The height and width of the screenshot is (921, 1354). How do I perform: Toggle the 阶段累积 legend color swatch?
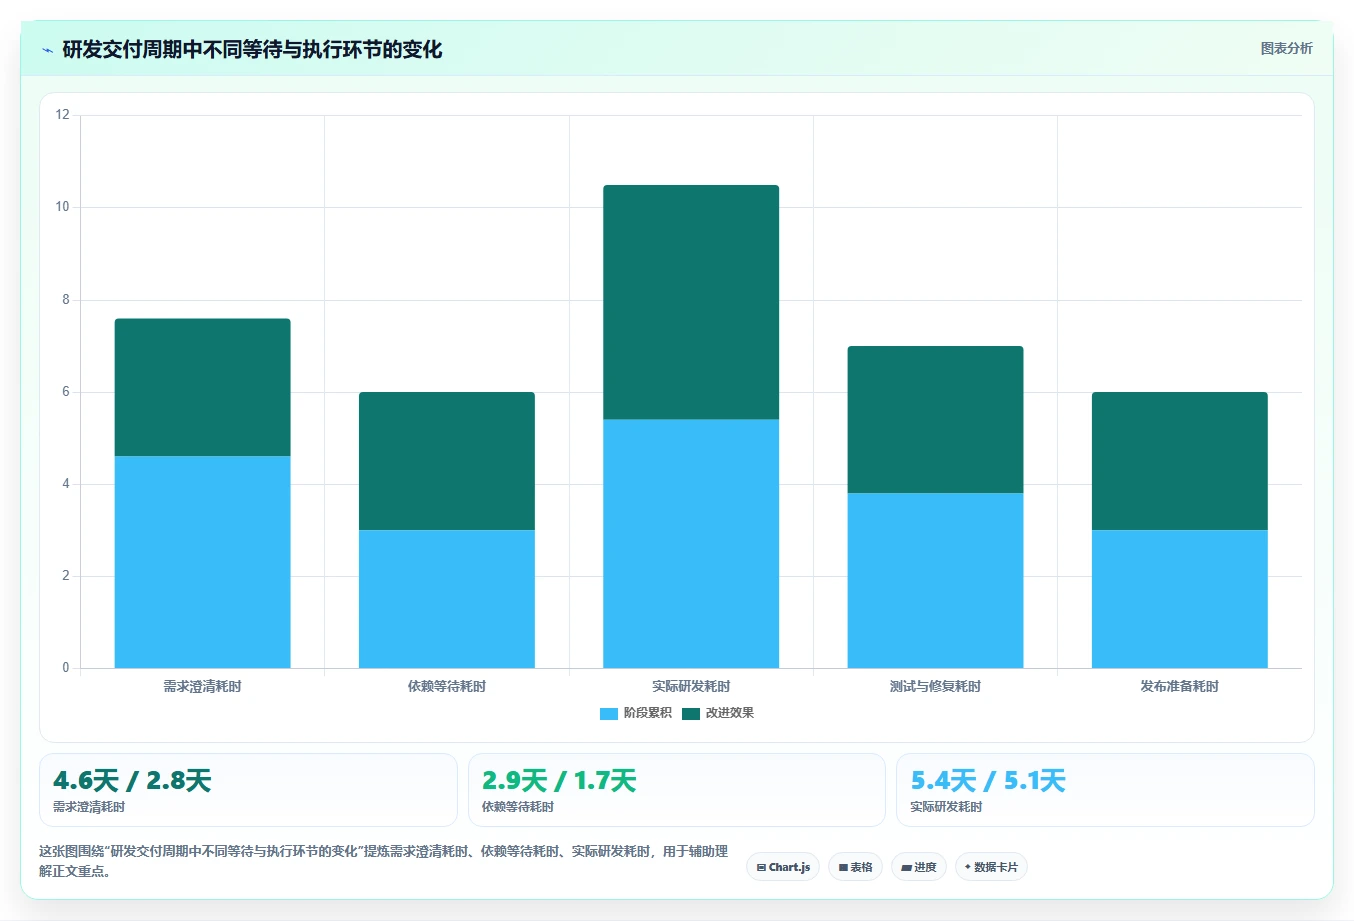coord(609,713)
